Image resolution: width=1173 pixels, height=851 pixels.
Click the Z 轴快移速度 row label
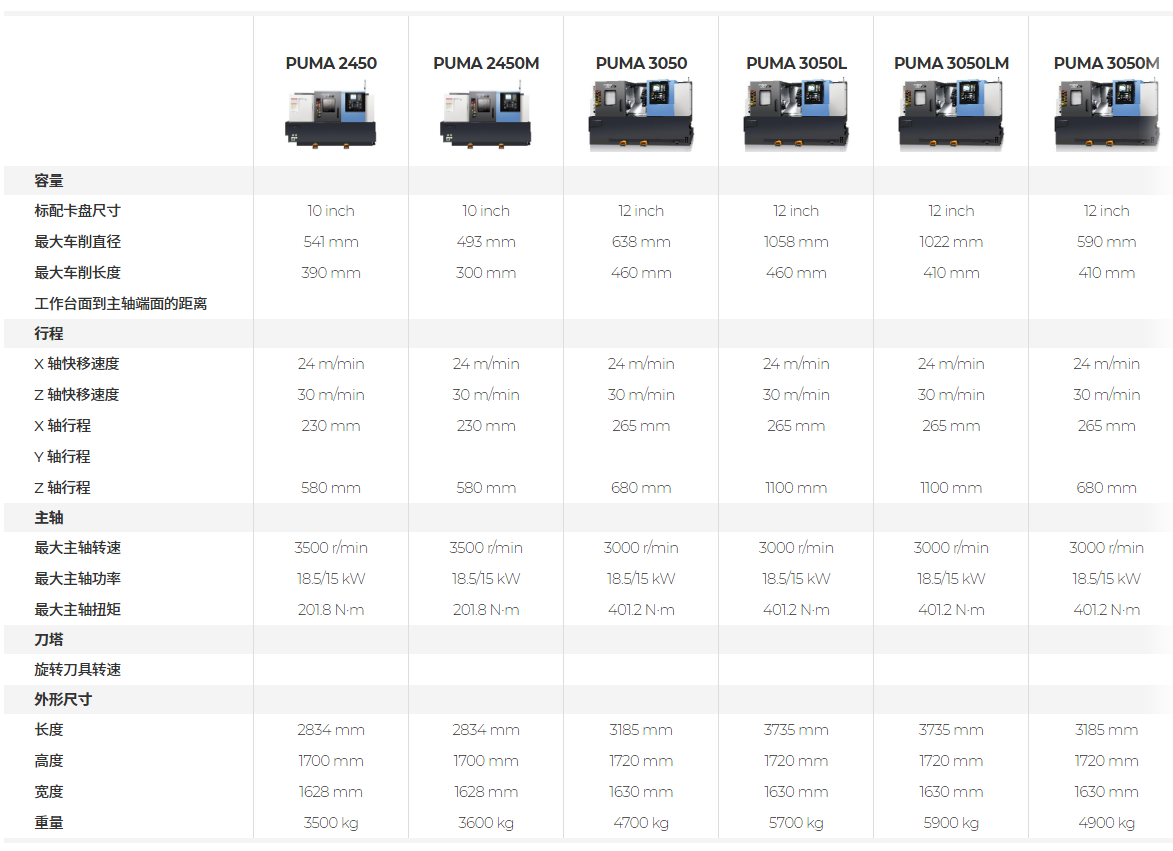click(76, 394)
